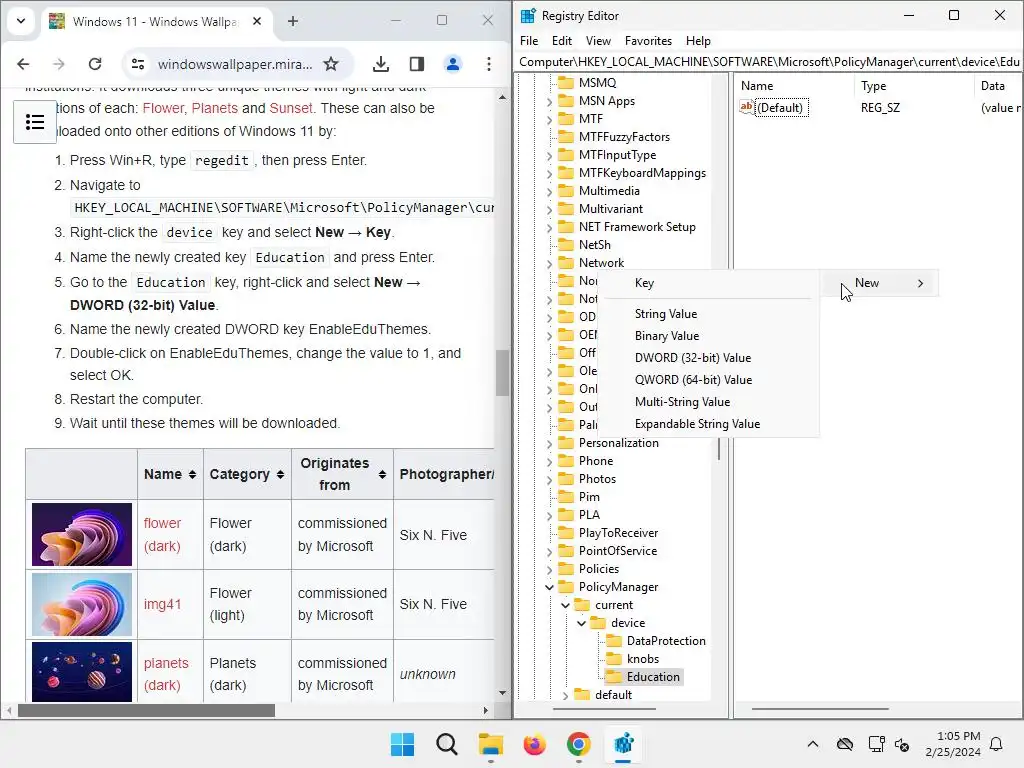
Task: Open the Planets link in article
Action: [x=215, y=108]
